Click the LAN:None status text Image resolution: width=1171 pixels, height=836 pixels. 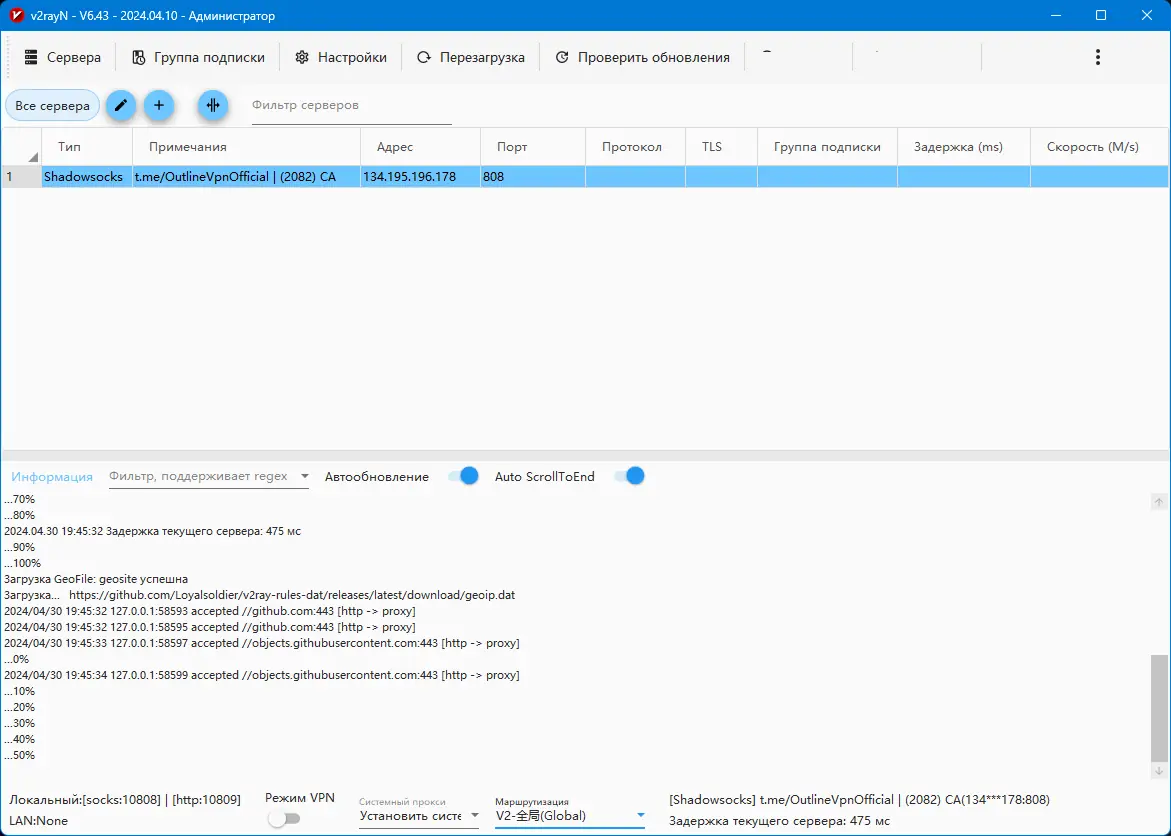pos(39,821)
